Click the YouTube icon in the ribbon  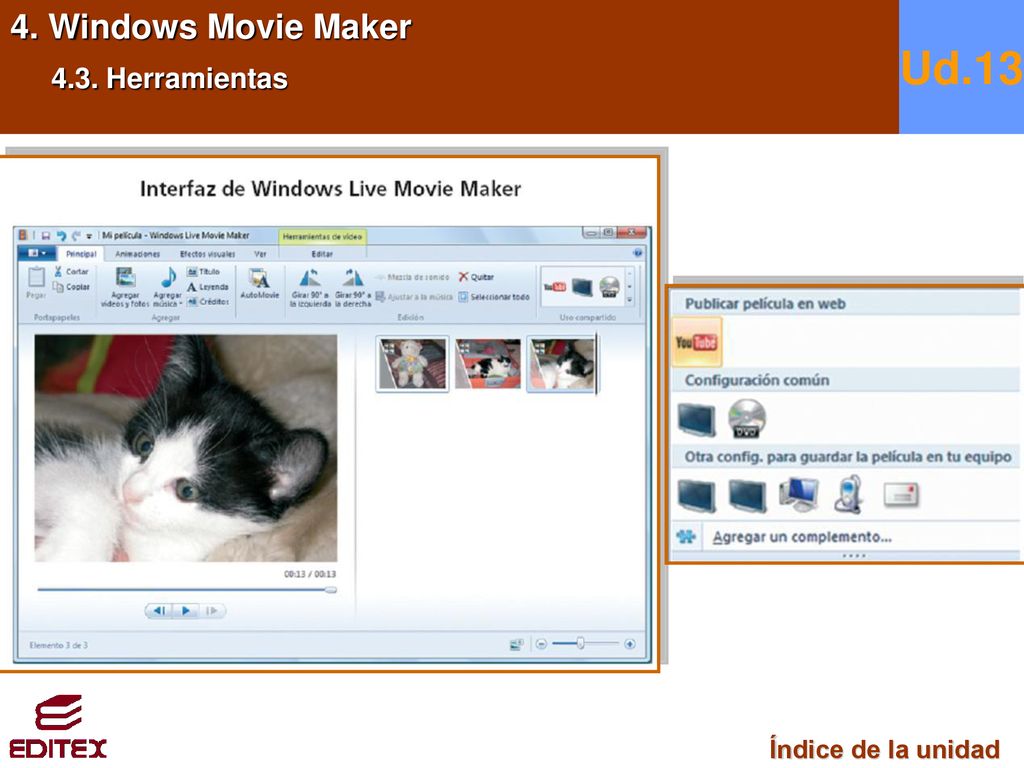pyautogui.click(x=555, y=287)
